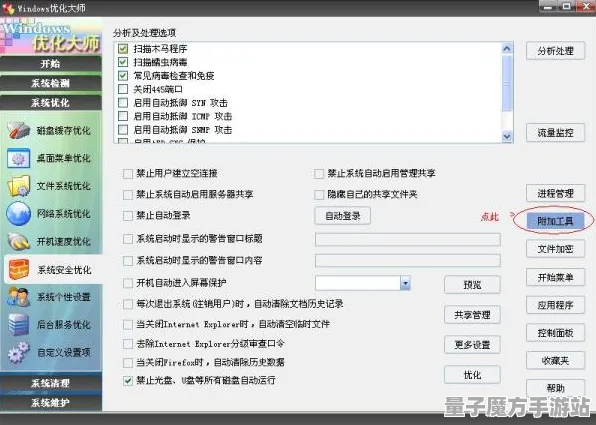This screenshot has width=596, height=425.
Task: Check 每次退出系统时自动清除文档历史记录
Action: 128,304
